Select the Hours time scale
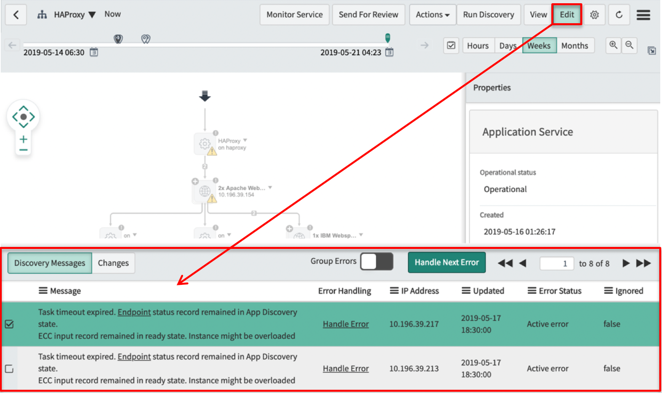The height and width of the screenshot is (393, 662). pos(478,46)
